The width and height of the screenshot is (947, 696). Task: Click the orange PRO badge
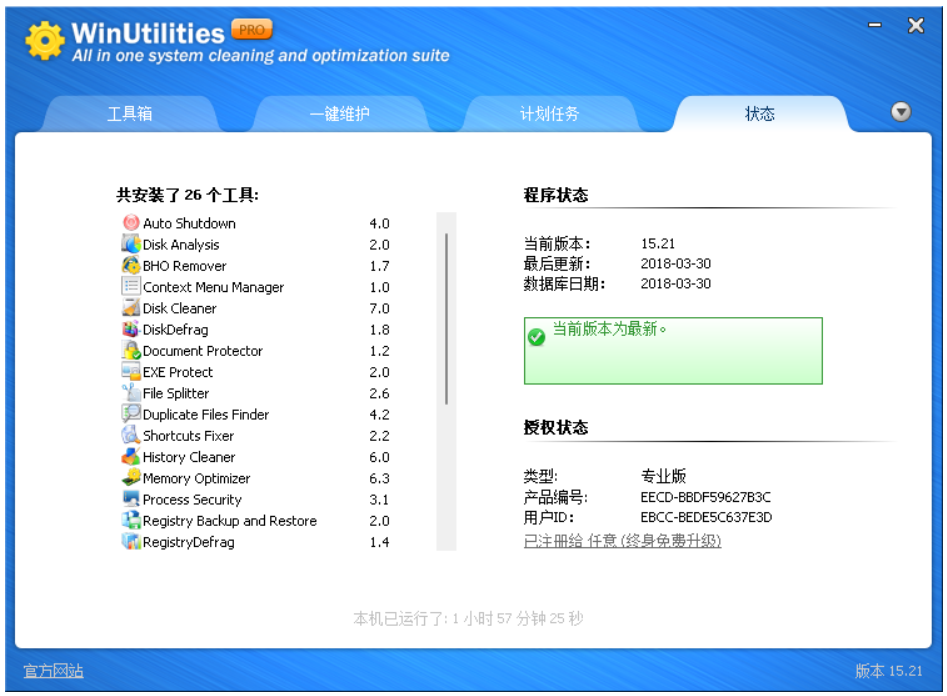click(x=252, y=30)
